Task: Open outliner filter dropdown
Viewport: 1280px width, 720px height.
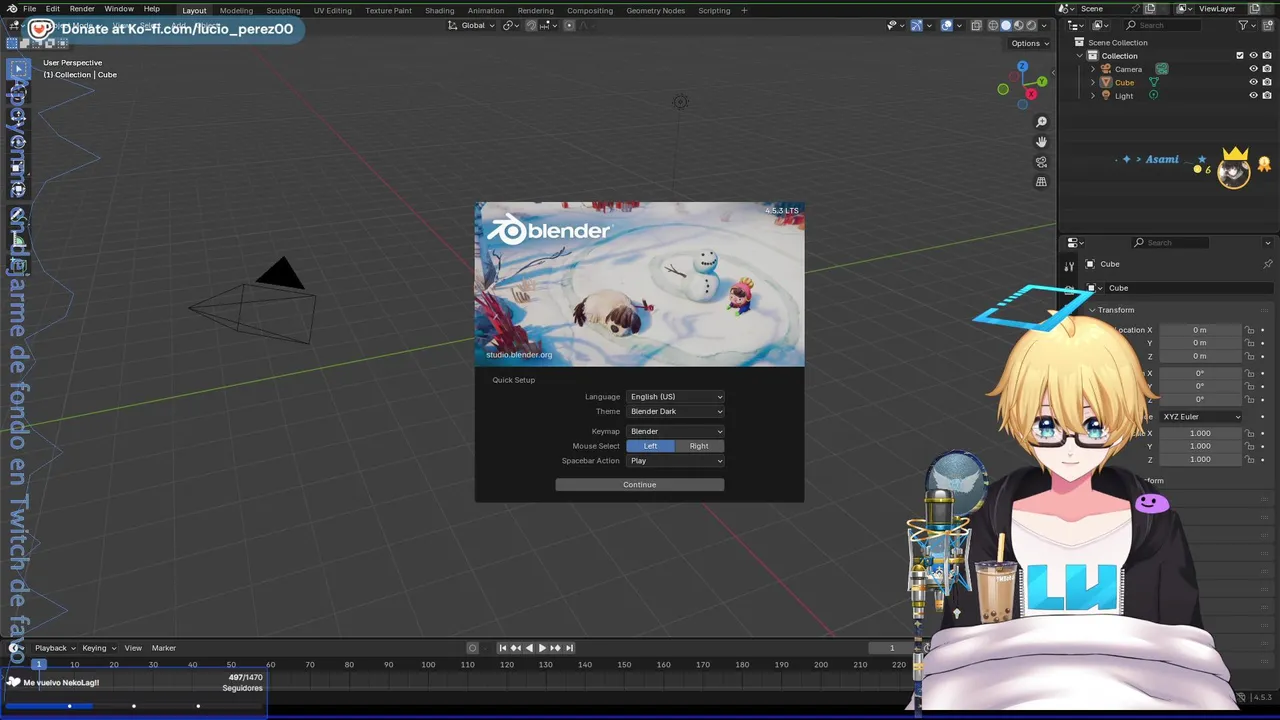Action: 1247,25
